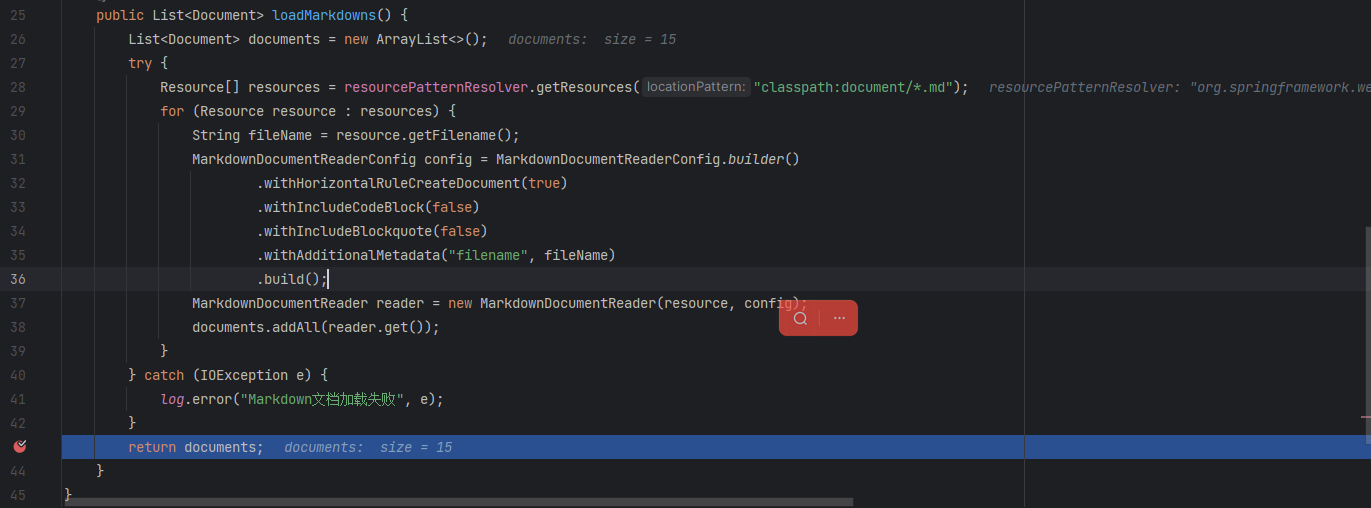Click line number 25 in the gutter

click(x=18, y=15)
